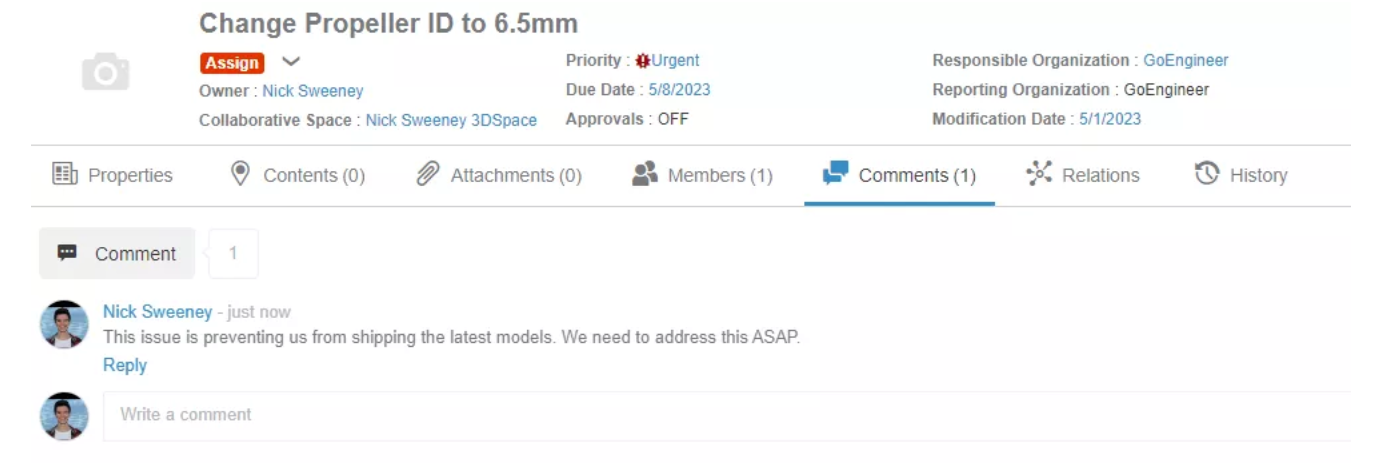1373x467 pixels.
Task: Focus the Write a comment field
Action: coord(727,415)
